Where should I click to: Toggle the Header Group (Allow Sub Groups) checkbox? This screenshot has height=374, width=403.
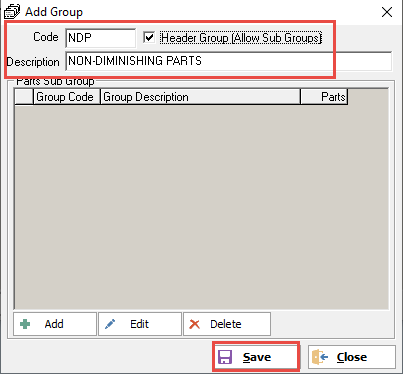(x=149, y=37)
